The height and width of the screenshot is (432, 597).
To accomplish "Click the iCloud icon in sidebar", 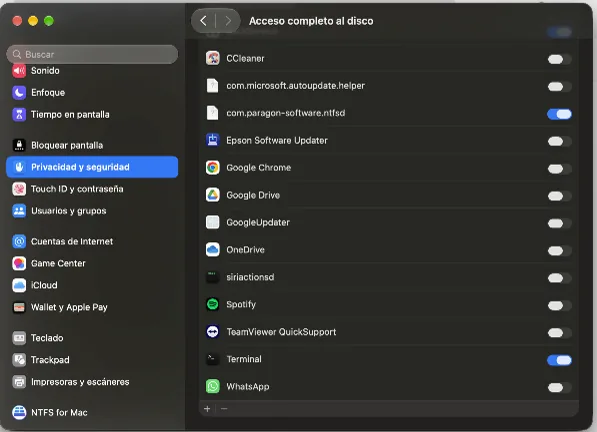I will point(19,285).
